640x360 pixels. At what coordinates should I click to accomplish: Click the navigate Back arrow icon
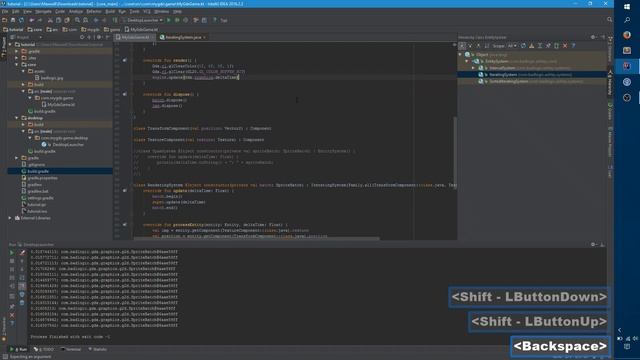96,20
